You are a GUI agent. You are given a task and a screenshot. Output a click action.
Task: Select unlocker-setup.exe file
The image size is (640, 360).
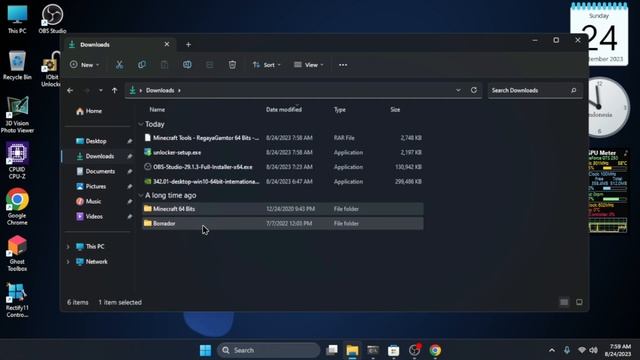[x=282, y=152]
